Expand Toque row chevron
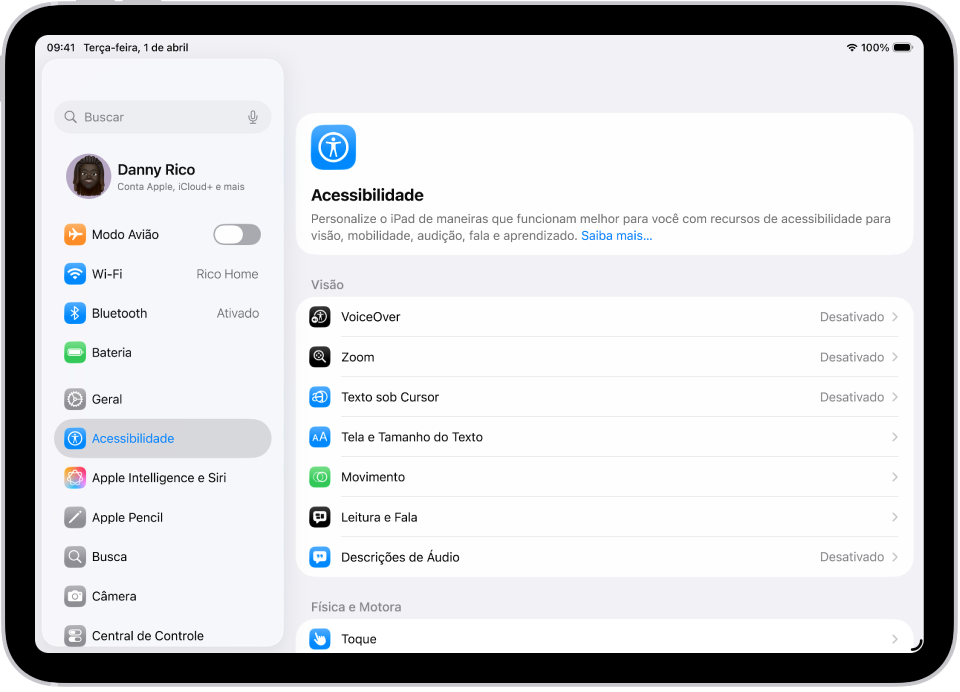The height and width of the screenshot is (692, 960). (894, 639)
